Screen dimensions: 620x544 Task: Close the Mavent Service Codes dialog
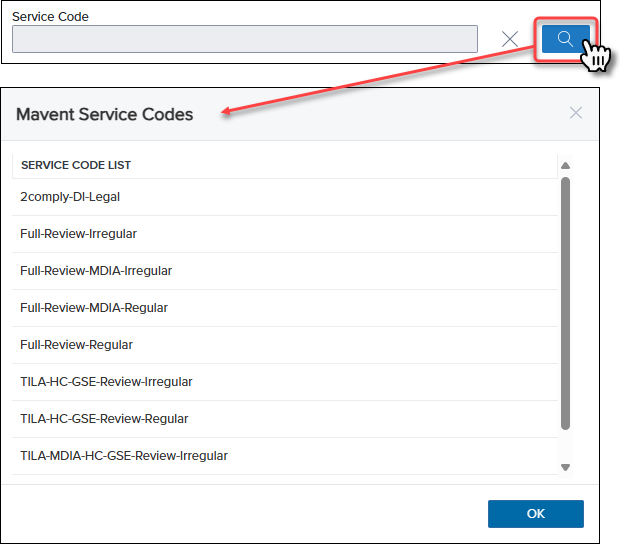pos(576,113)
